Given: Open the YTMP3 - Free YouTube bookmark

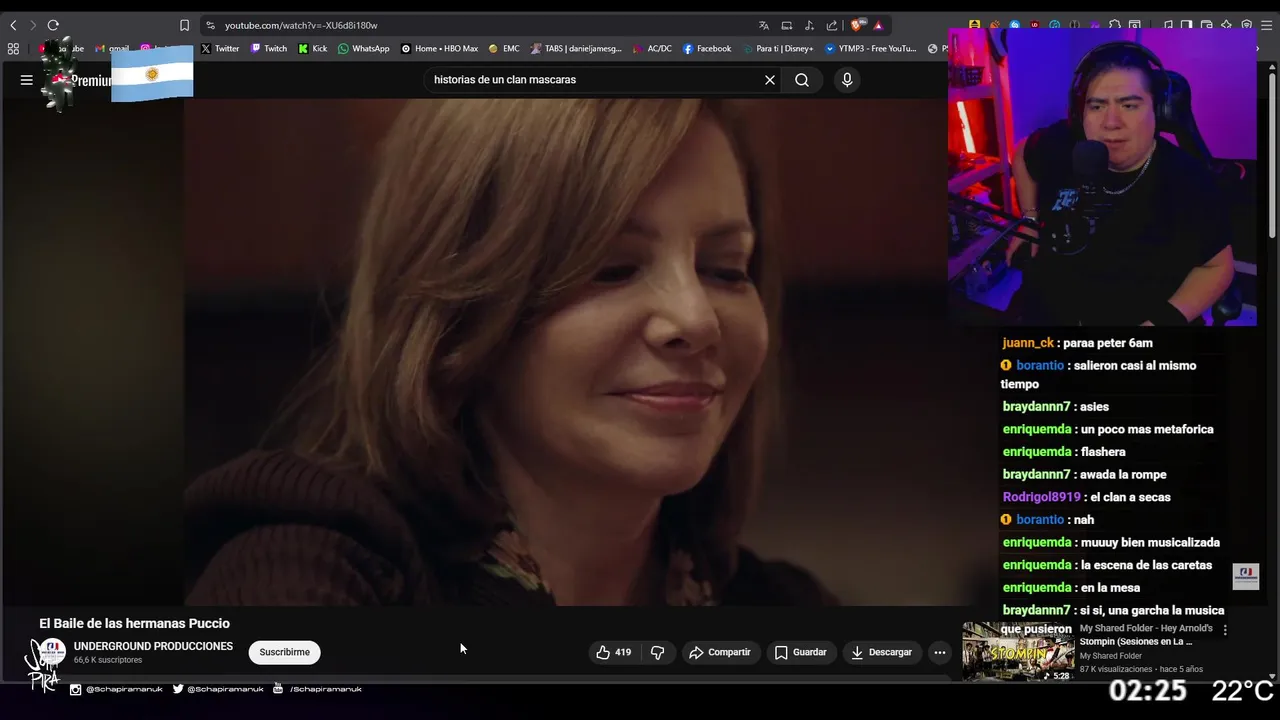Looking at the screenshot, I should pos(870,48).
